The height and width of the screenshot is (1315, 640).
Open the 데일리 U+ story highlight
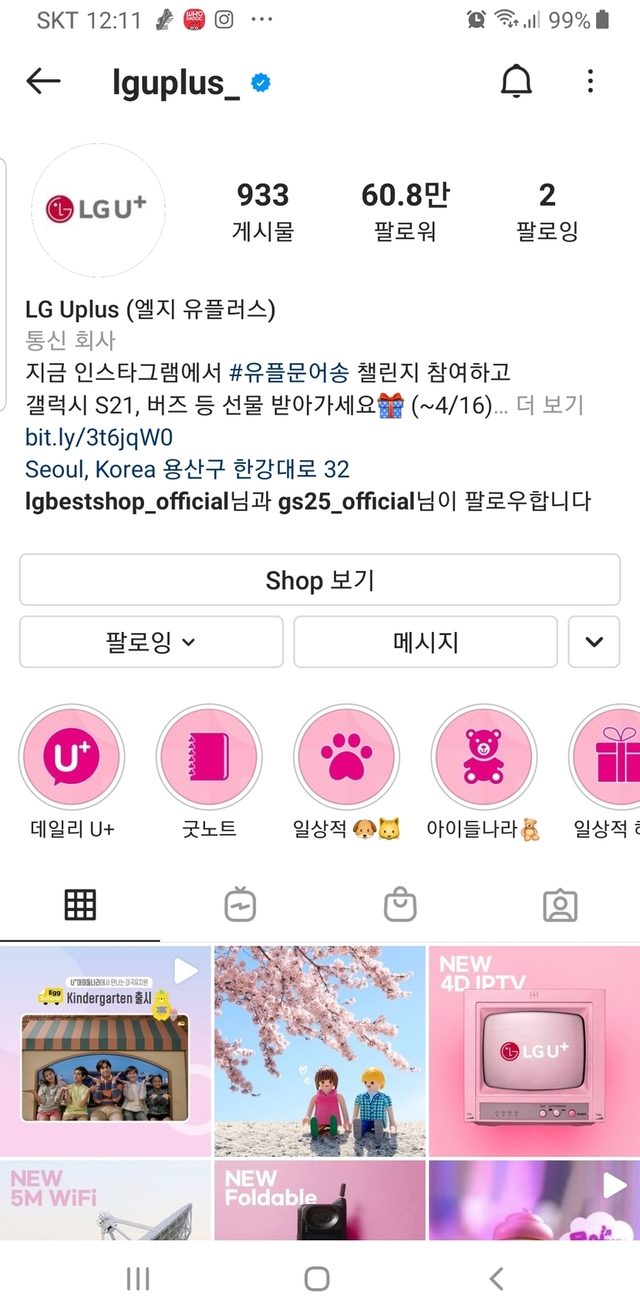[x=72, y=757]
